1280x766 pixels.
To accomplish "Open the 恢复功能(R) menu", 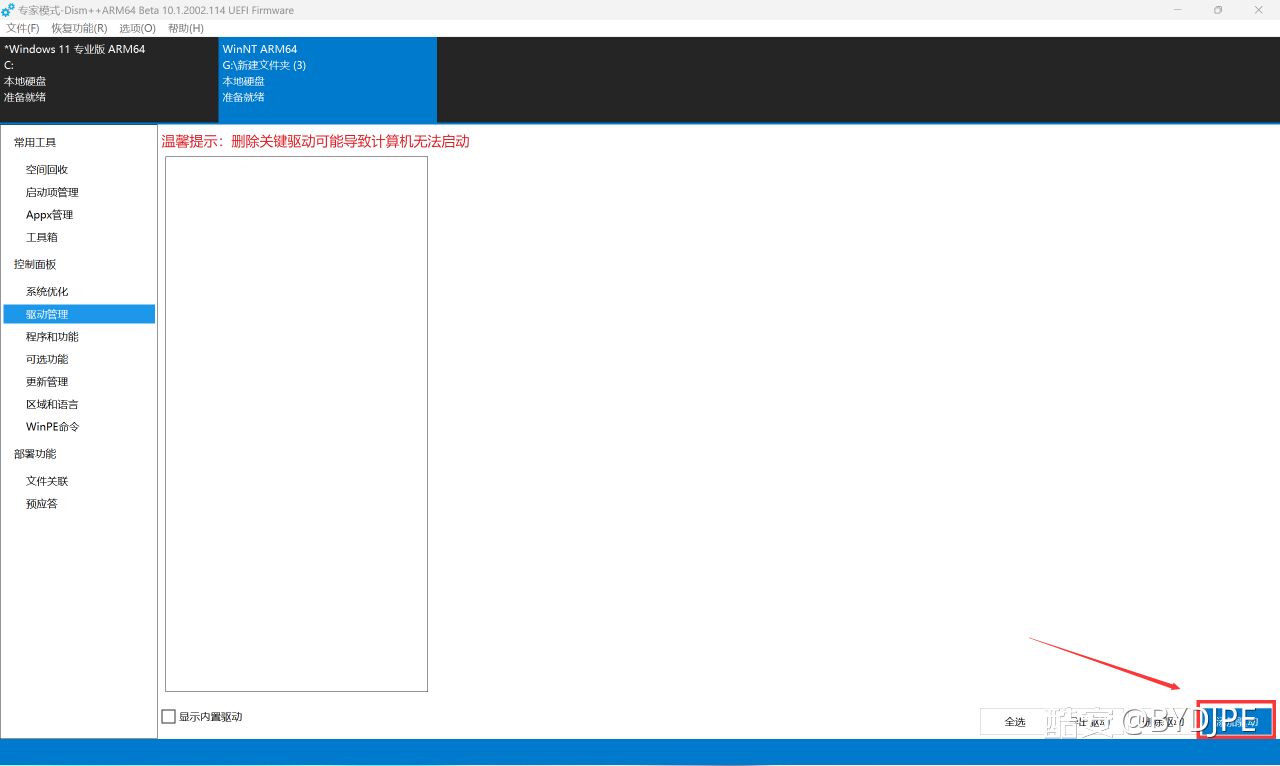I will click(x=79, y=28).
